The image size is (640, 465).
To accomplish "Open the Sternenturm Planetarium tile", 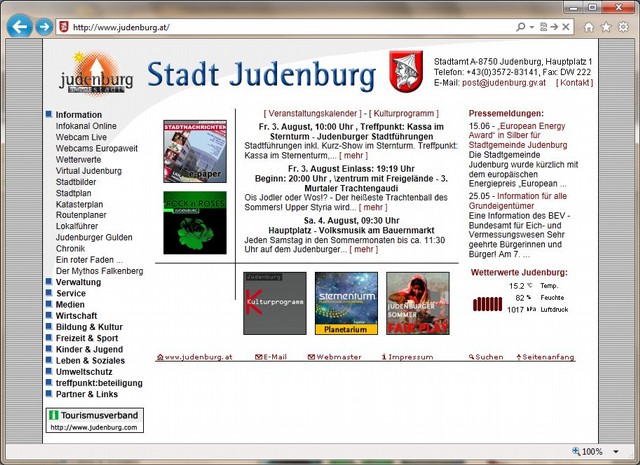I will pyautogui.click(x=347, y=303).
